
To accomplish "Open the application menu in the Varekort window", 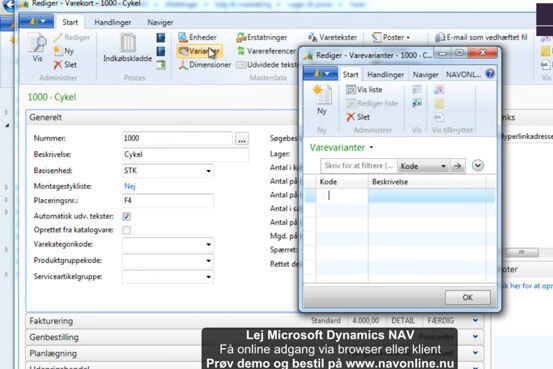I will tap(37, 21).
